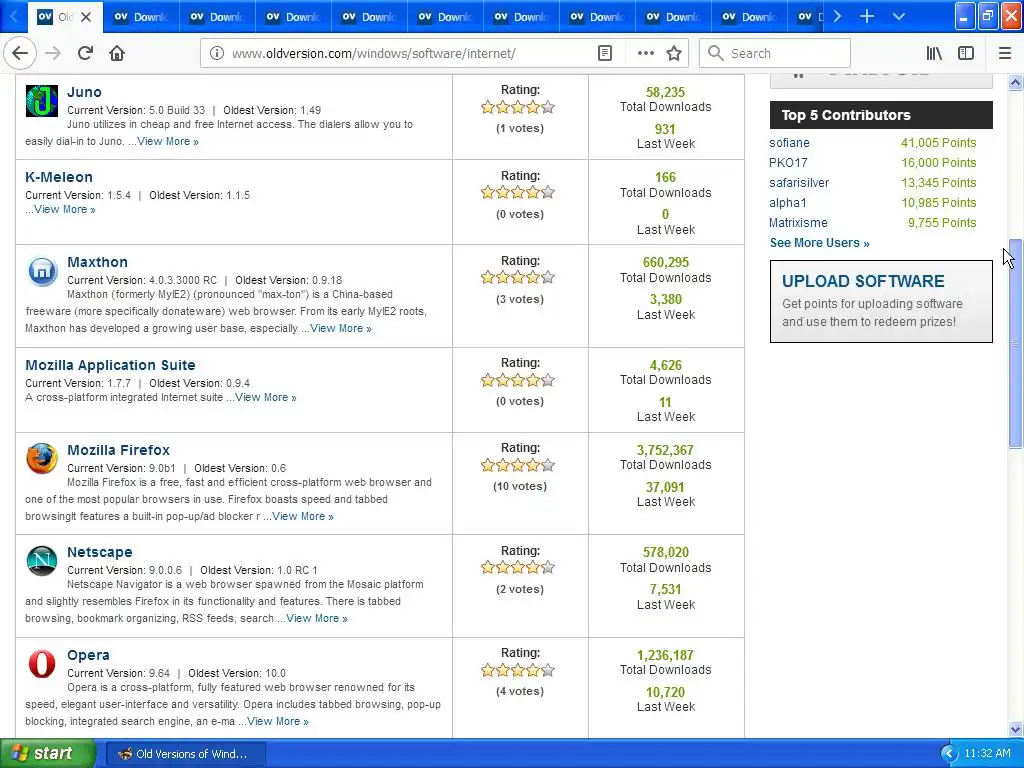This screenshot has width=1024, height=768.
Task: Switch to the fourth Download tab
Action: tap(368, 17)
